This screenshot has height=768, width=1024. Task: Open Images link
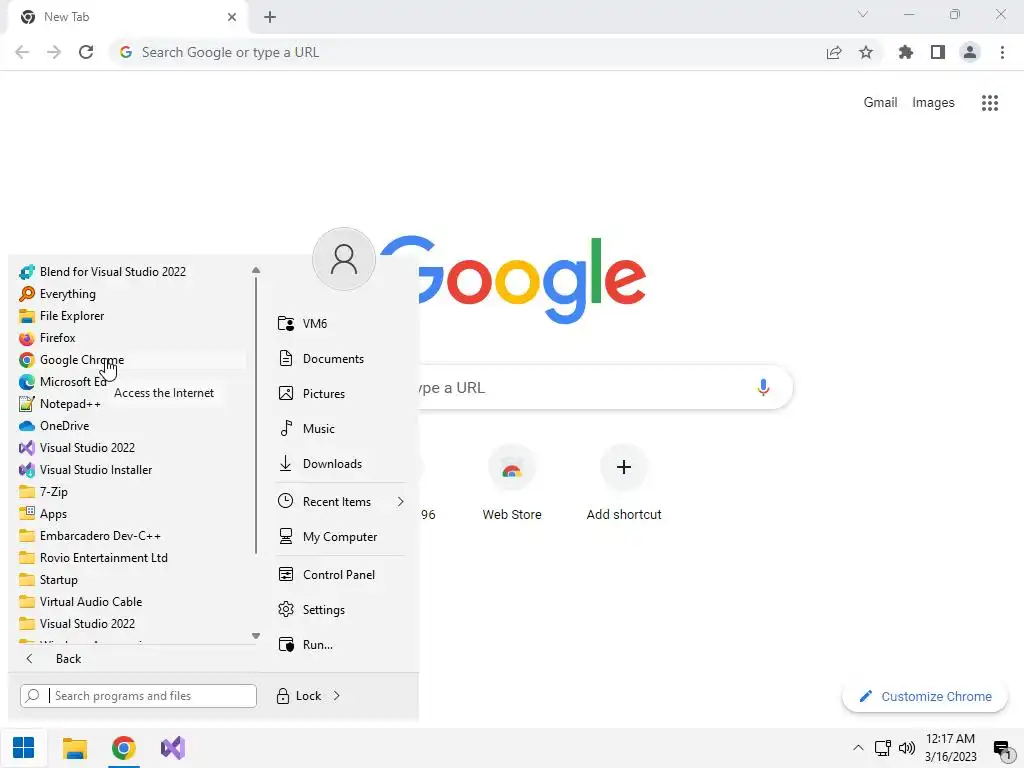pos(933,103)
